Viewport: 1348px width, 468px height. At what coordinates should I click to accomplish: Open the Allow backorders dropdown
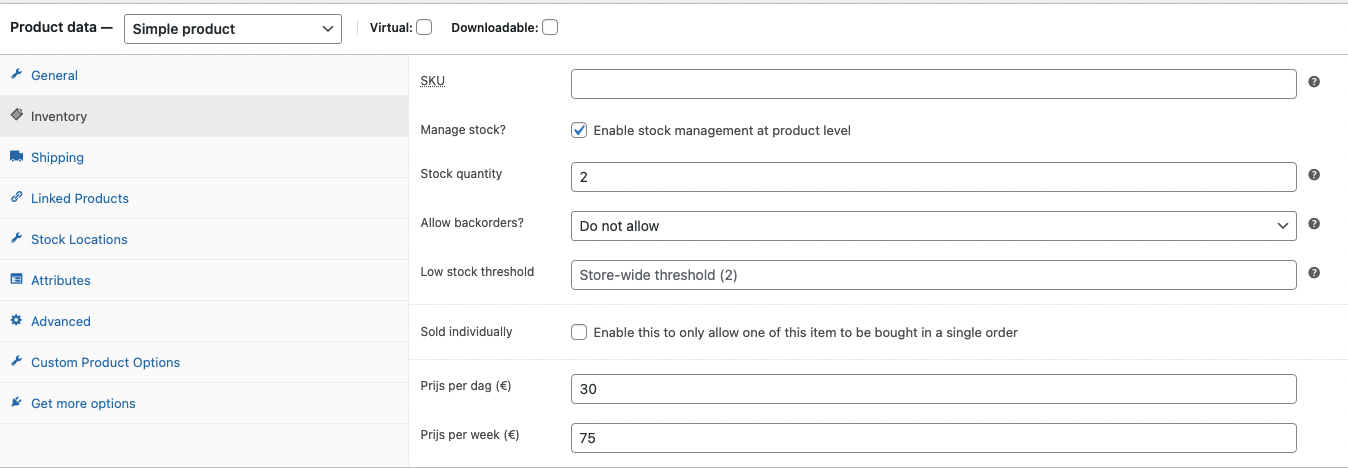coord(933,226)
